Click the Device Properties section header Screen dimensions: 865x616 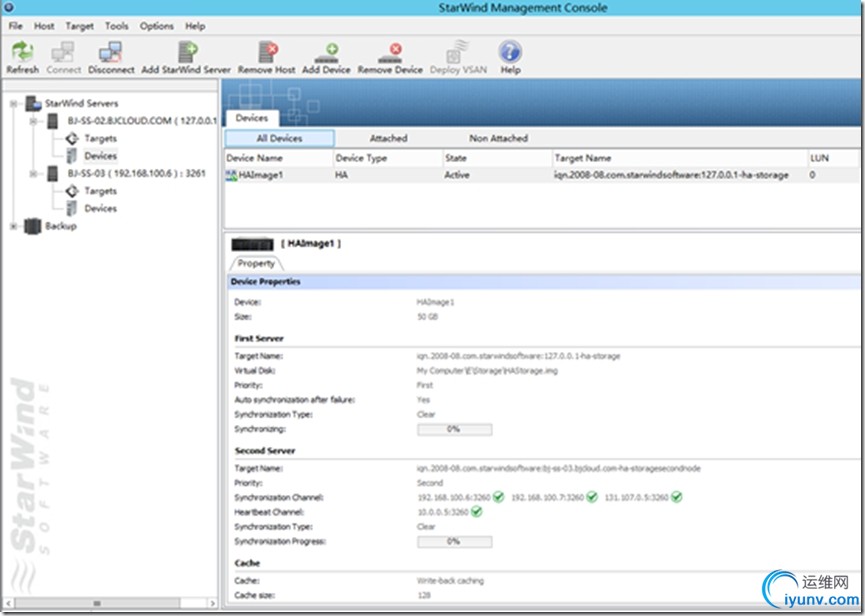pos(544,282)
